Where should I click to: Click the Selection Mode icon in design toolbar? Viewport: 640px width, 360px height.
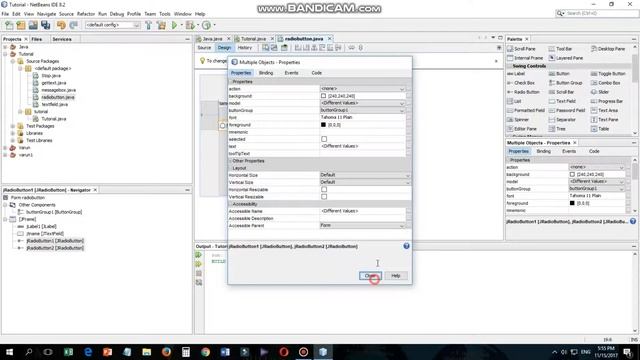pyautogui.click(x=265, y=48)
